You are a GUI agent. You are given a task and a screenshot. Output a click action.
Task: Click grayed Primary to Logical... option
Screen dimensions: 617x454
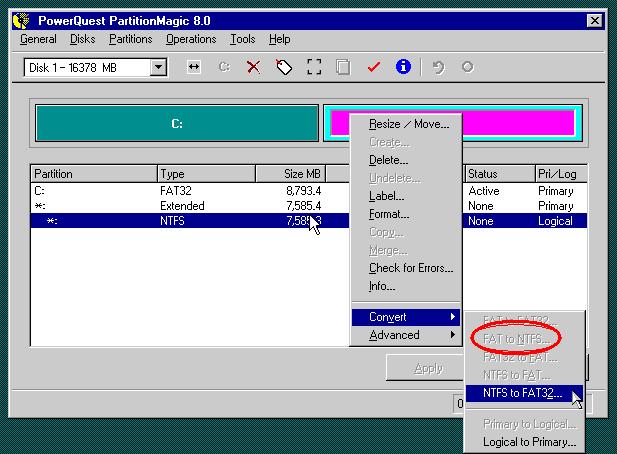click(524, 424)
